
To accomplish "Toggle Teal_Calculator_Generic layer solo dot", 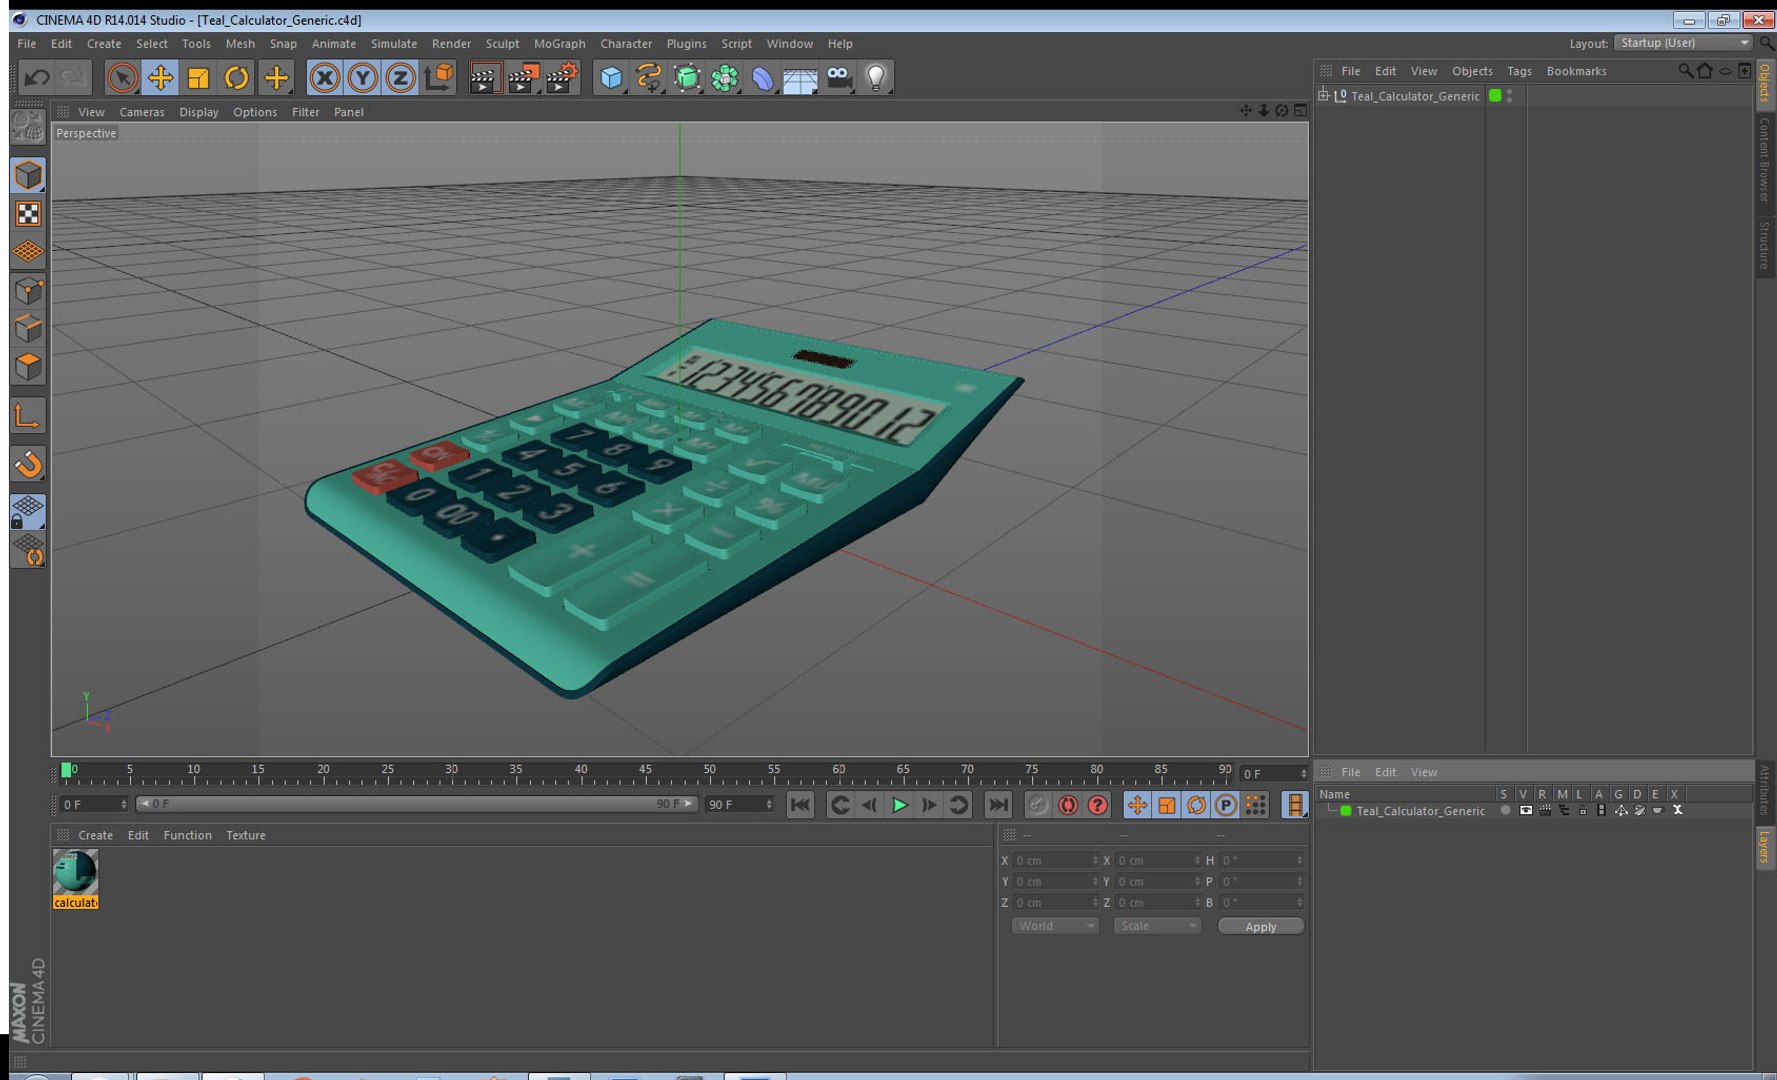I will coord(1505,811).
